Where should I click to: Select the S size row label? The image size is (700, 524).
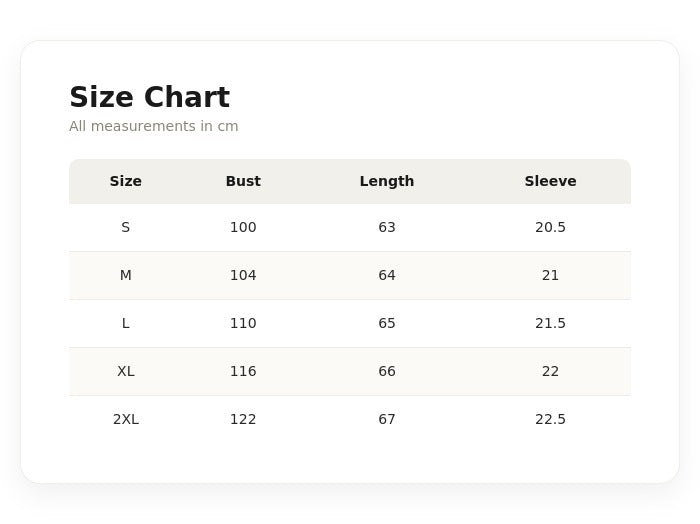[x=125, y=228]
